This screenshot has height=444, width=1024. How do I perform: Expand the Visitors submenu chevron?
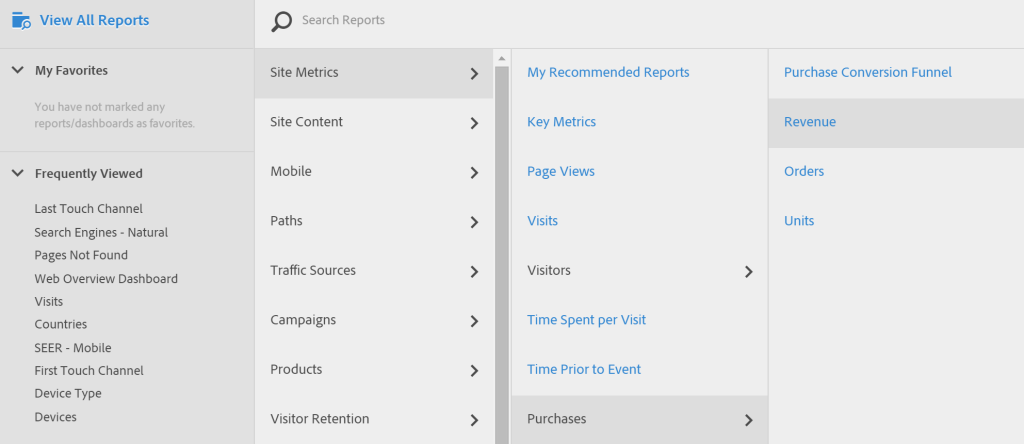point(748,271)
